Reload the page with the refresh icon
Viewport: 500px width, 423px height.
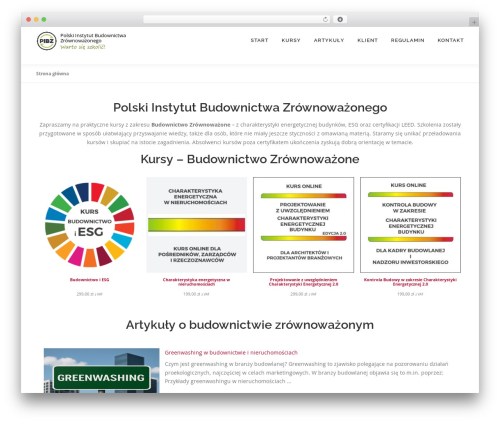(x=325, y=20)
